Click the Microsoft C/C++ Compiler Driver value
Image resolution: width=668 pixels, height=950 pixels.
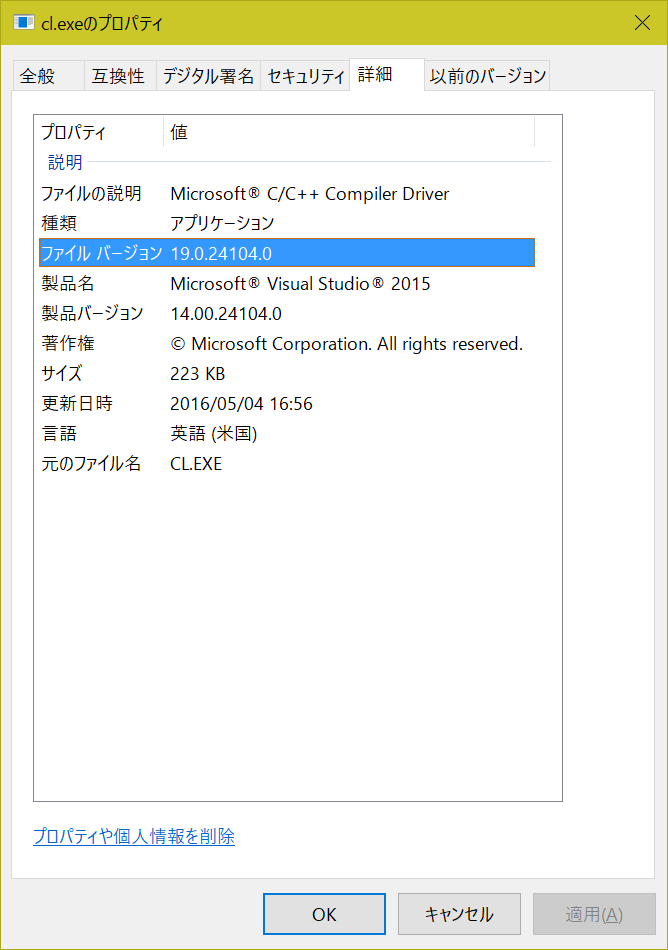(x=309, y=194)
